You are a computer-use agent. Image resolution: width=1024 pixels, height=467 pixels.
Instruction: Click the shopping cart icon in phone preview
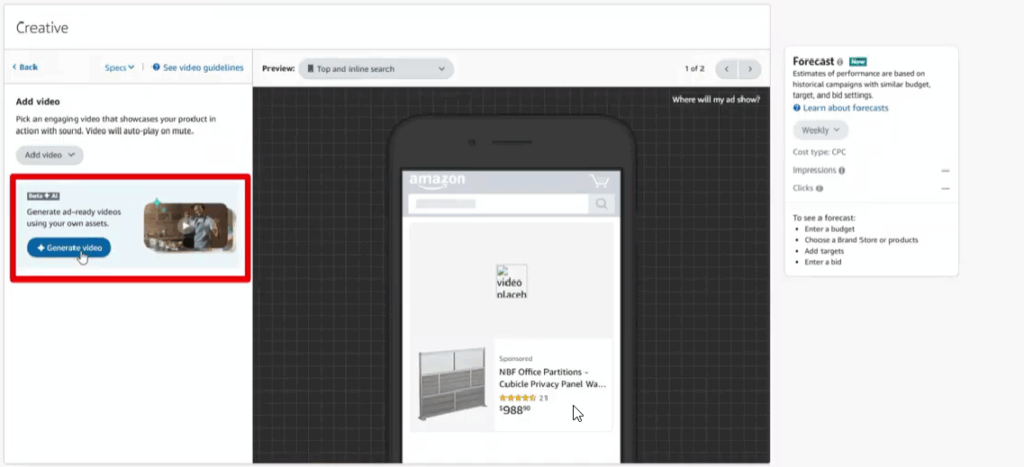coord(599,182)
